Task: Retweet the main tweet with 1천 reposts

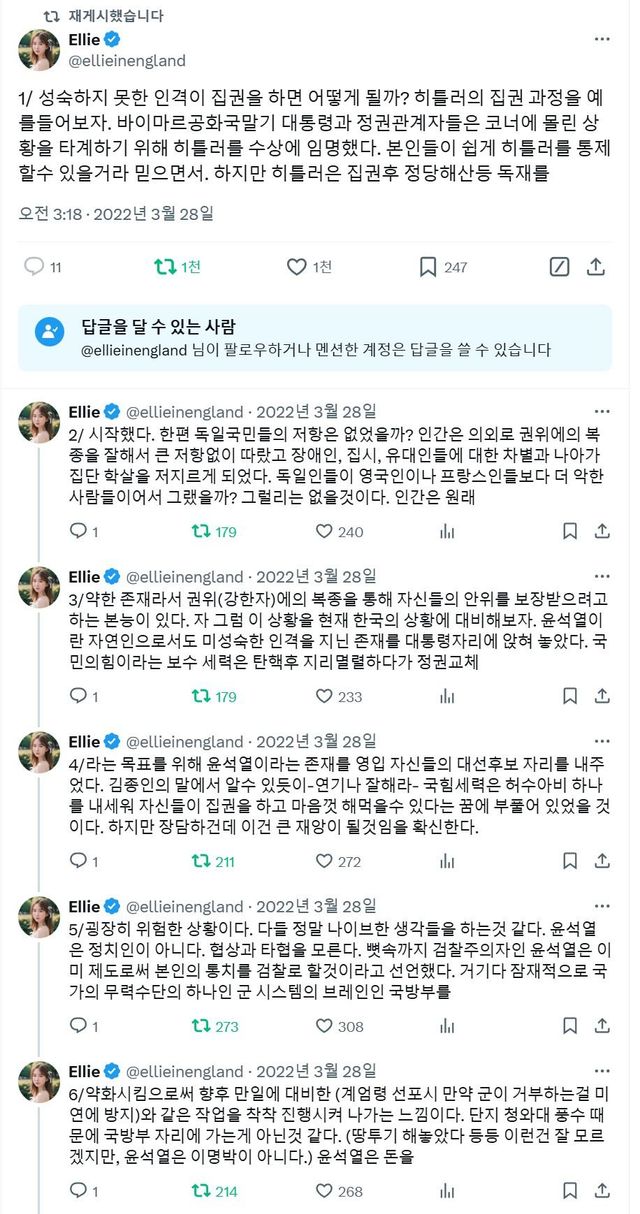Action: 165,266
